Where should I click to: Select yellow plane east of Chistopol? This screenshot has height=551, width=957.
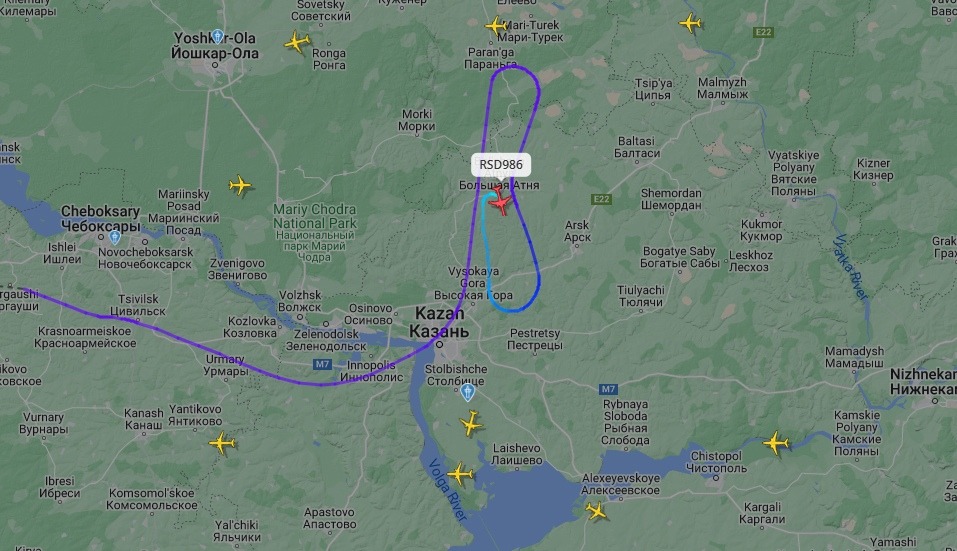[x=776, y=442]
